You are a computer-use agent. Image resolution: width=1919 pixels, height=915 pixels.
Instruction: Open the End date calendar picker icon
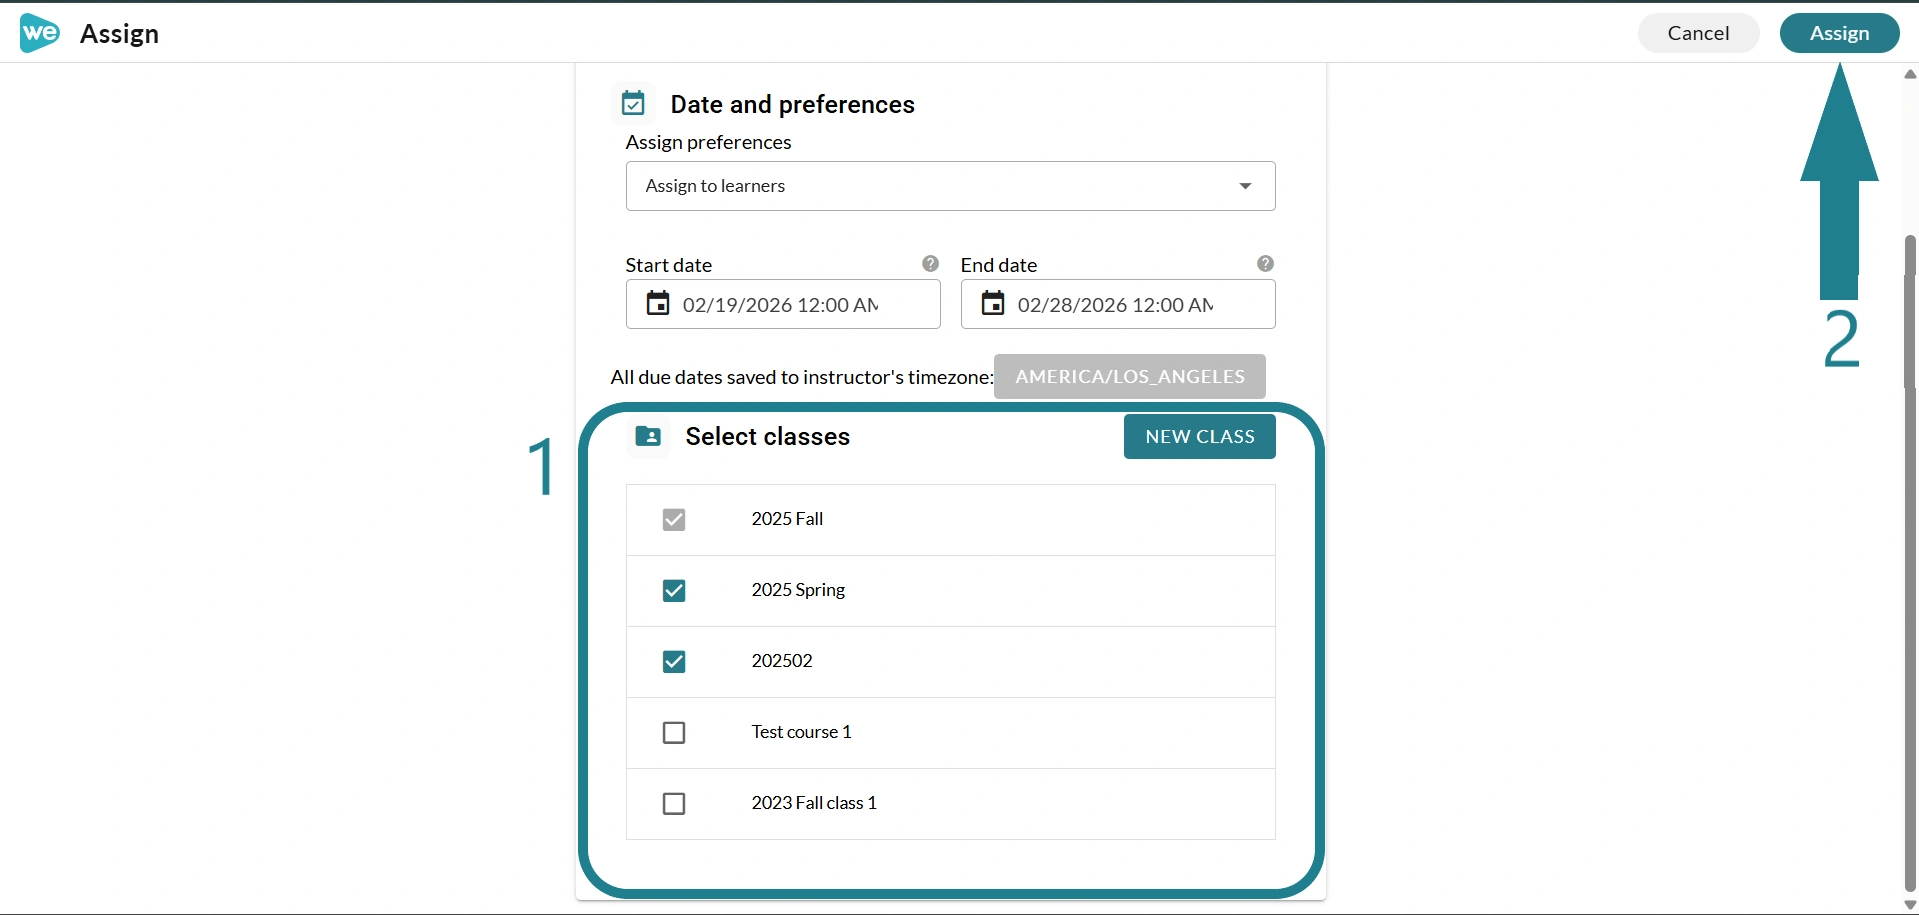(x=992, y=303)
